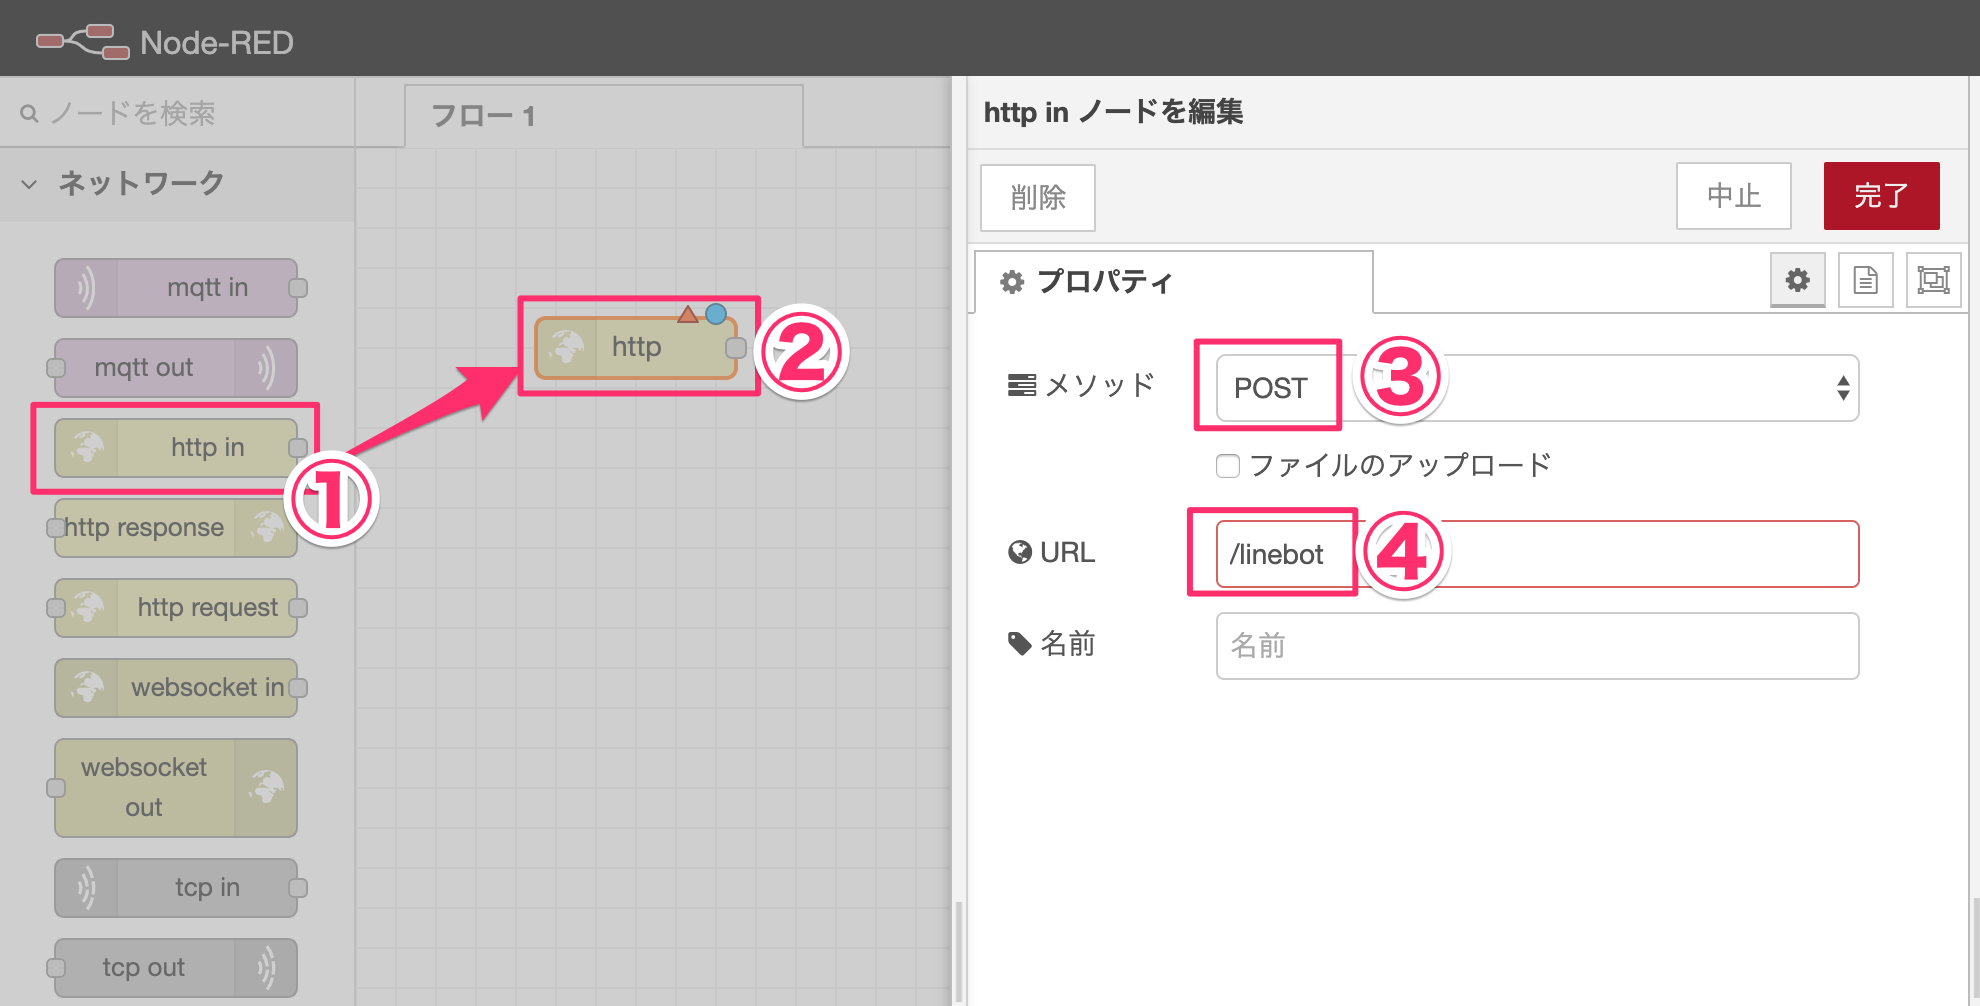Open the プロパティ tab
Viewport: 1980px width, 1006px height.
(1174, 282)
